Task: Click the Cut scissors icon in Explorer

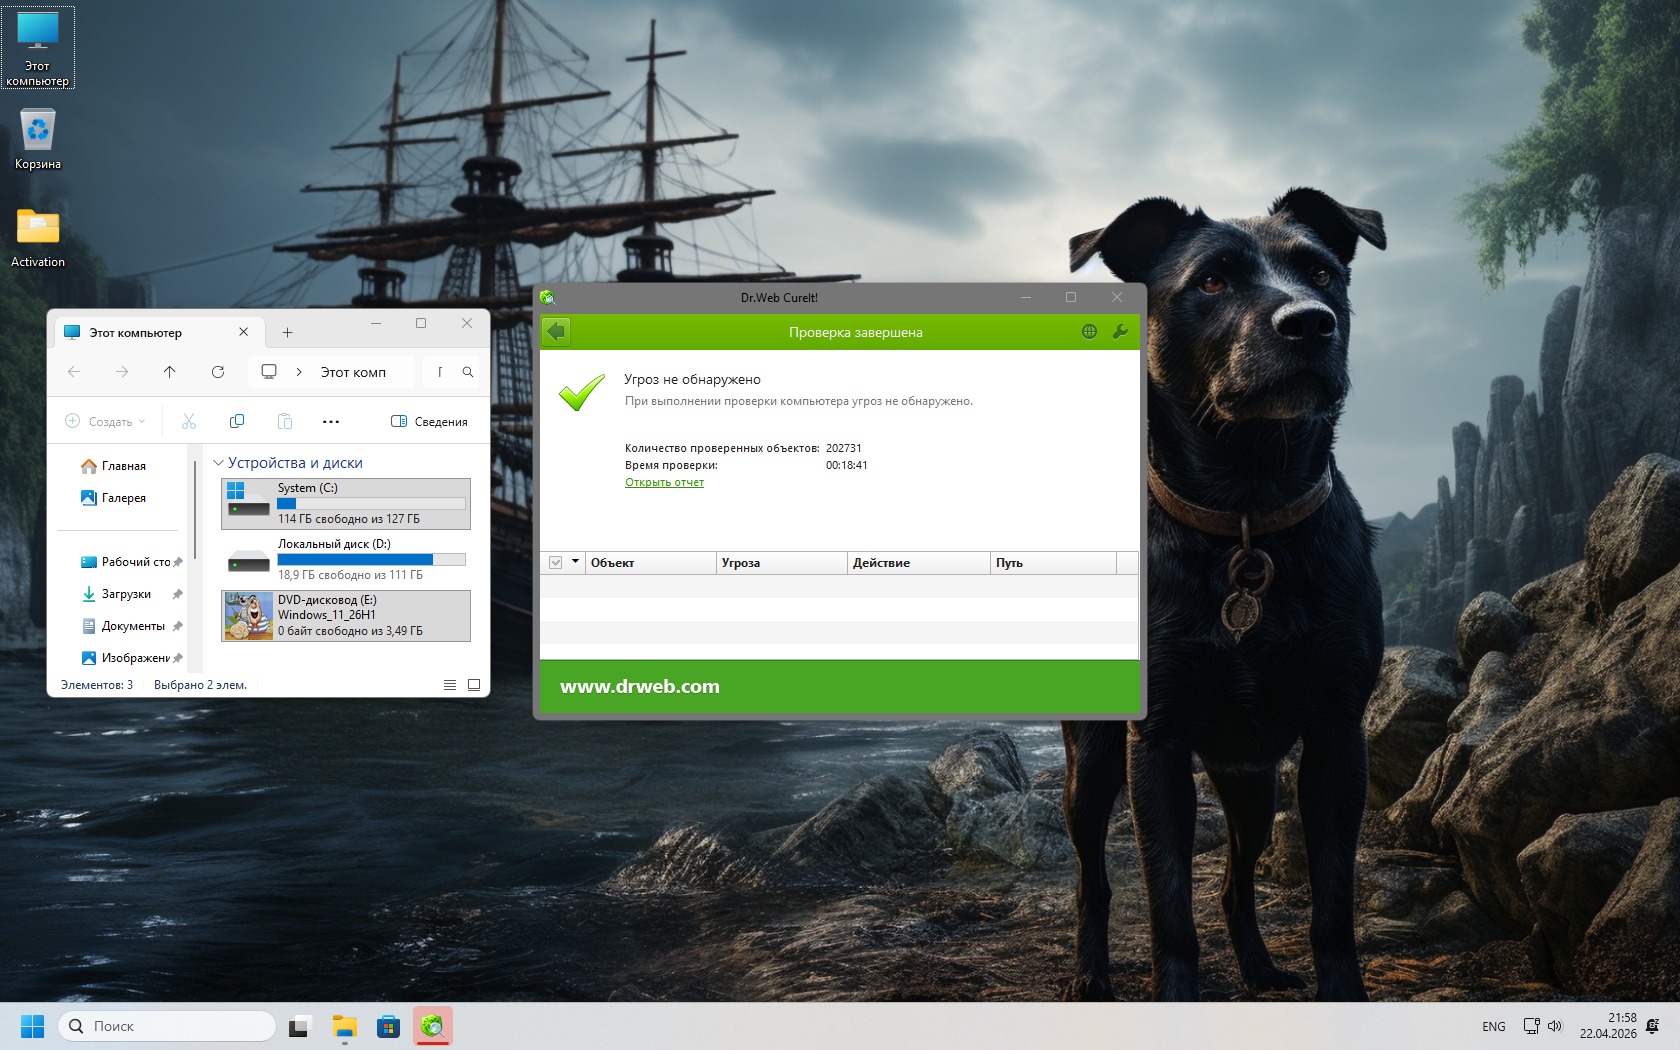Action: point(189,421)
